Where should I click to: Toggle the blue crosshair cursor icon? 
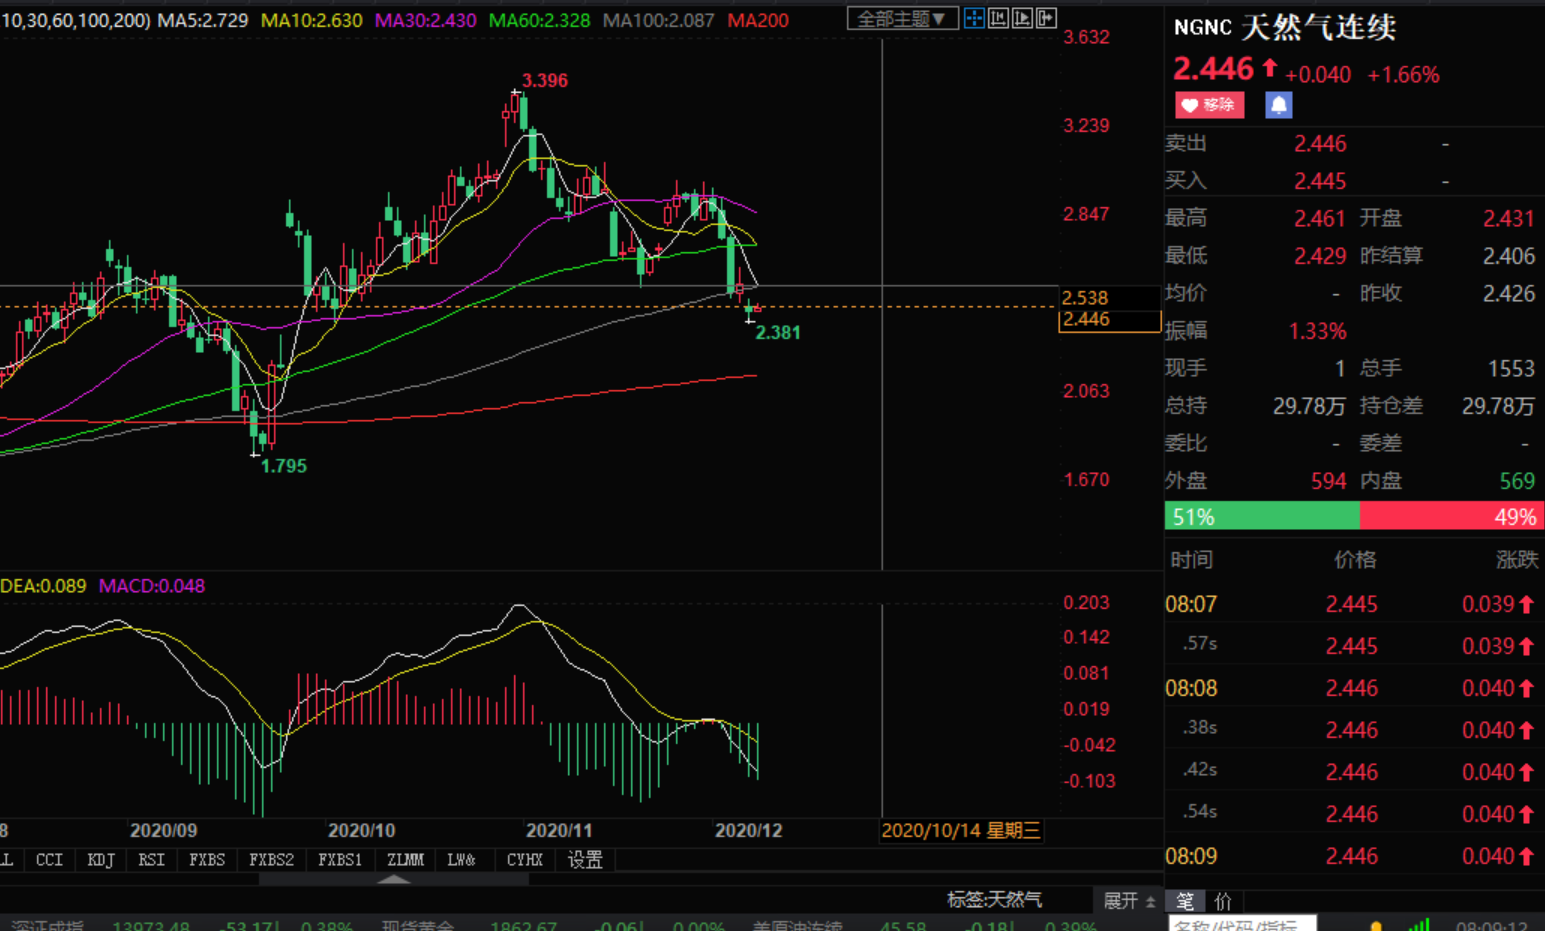[974, 18]
